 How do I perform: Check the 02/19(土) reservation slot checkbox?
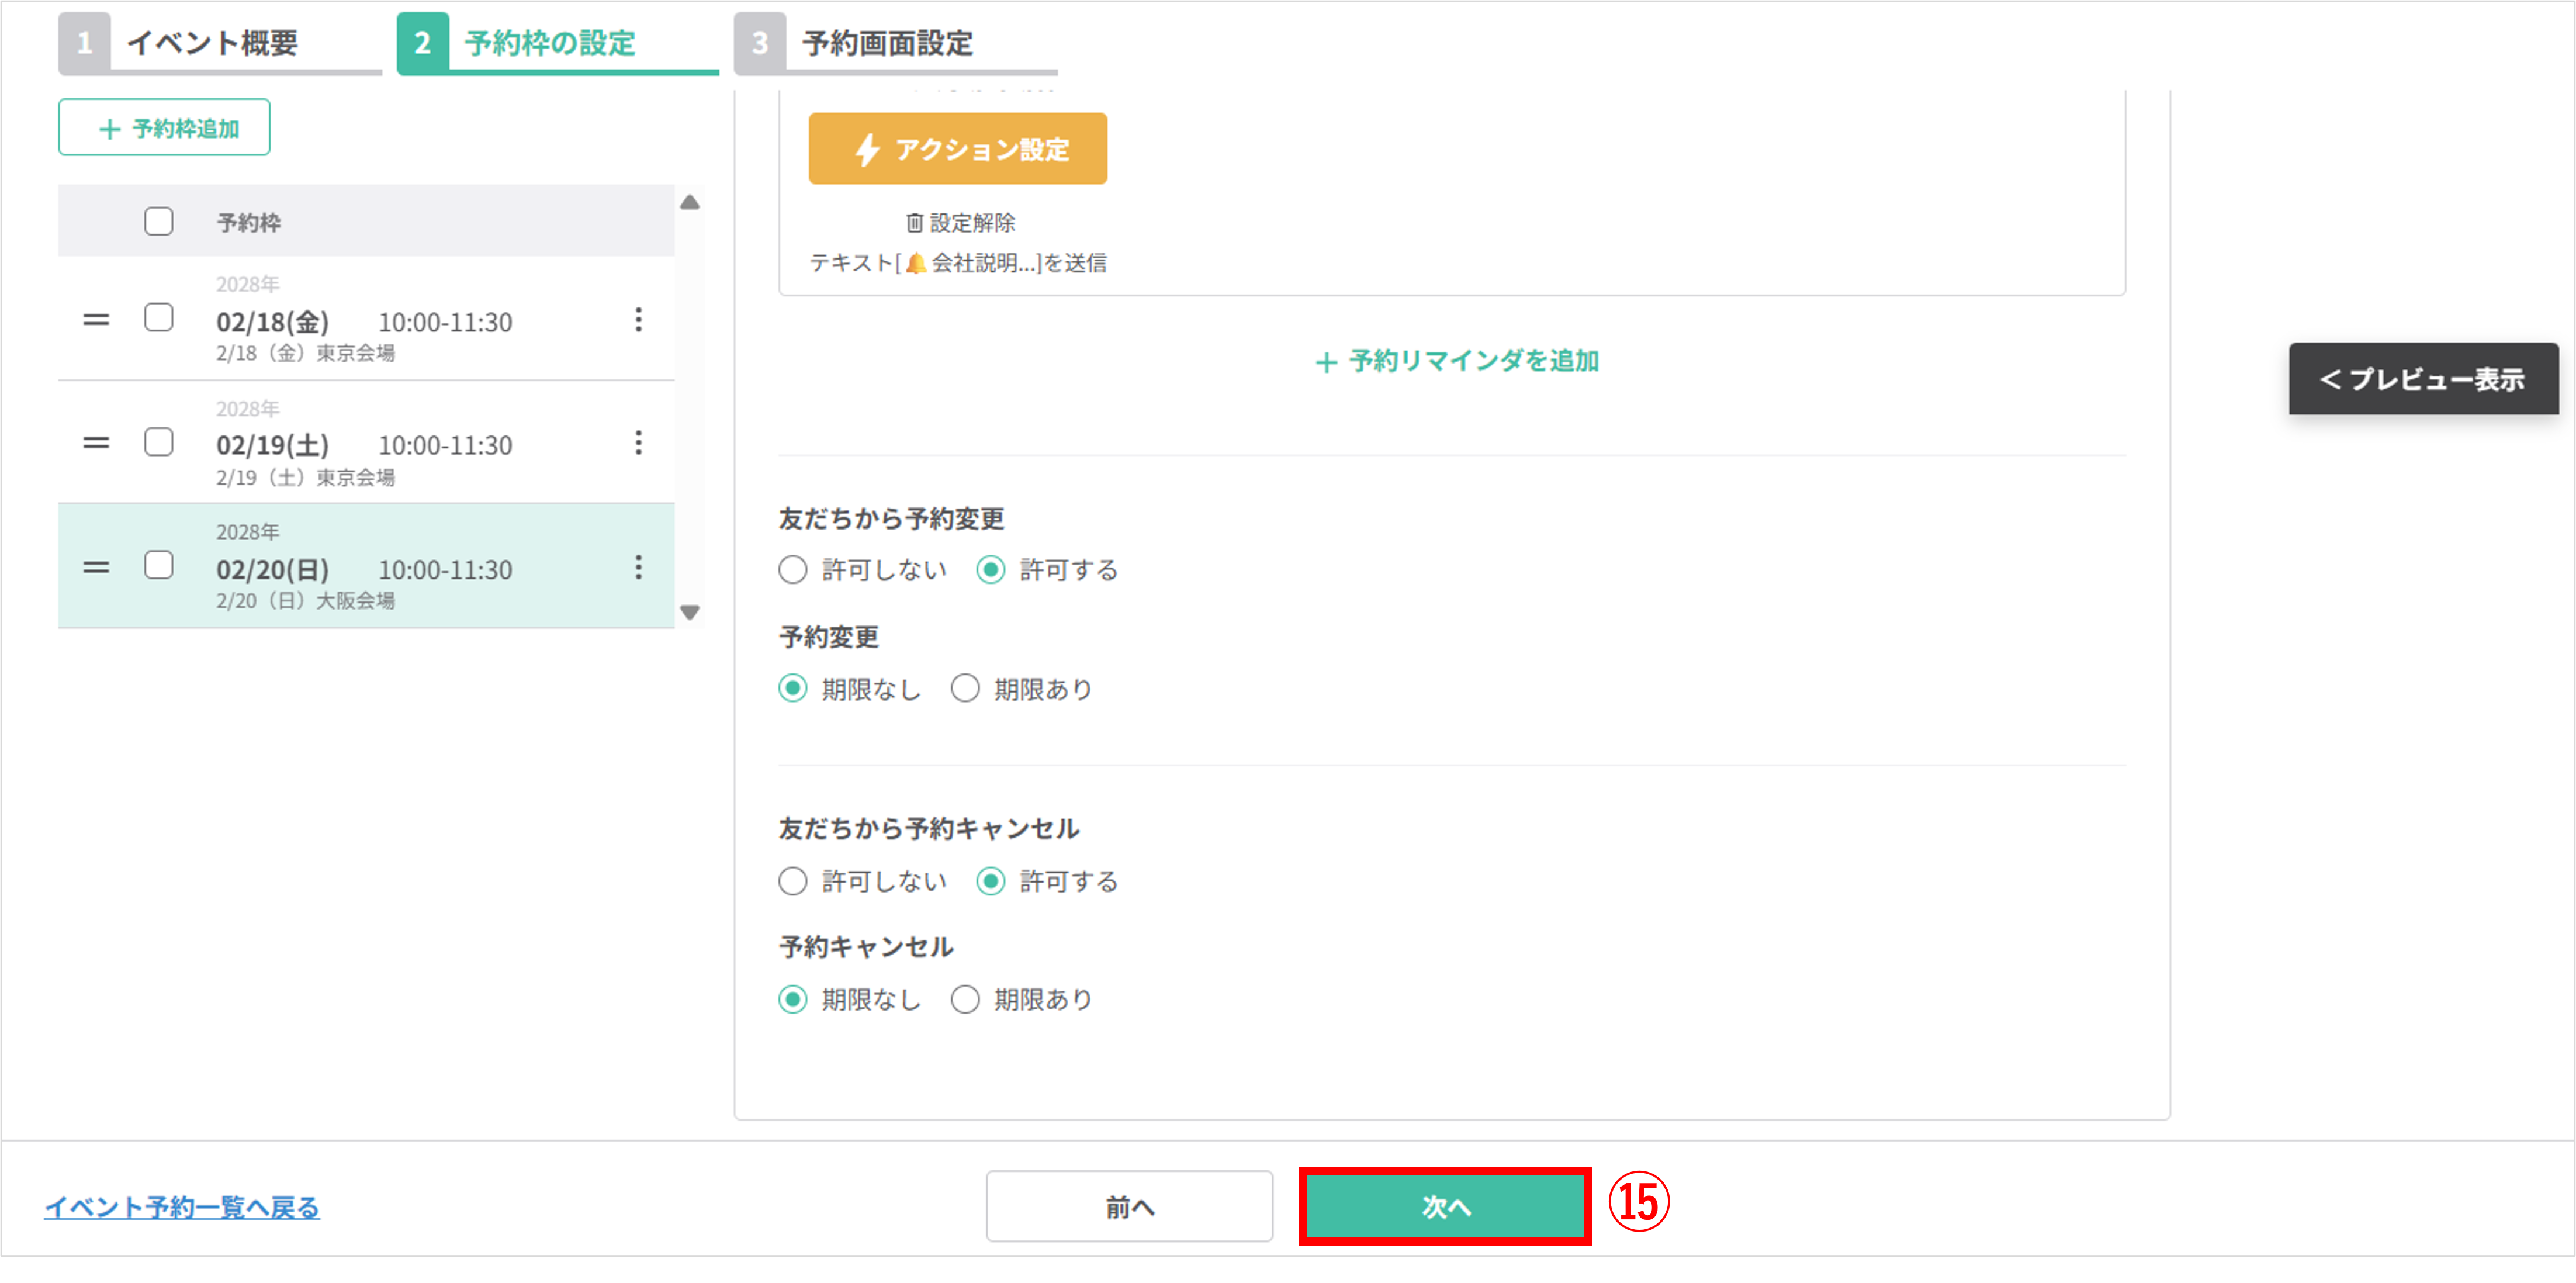pos(159,442)
